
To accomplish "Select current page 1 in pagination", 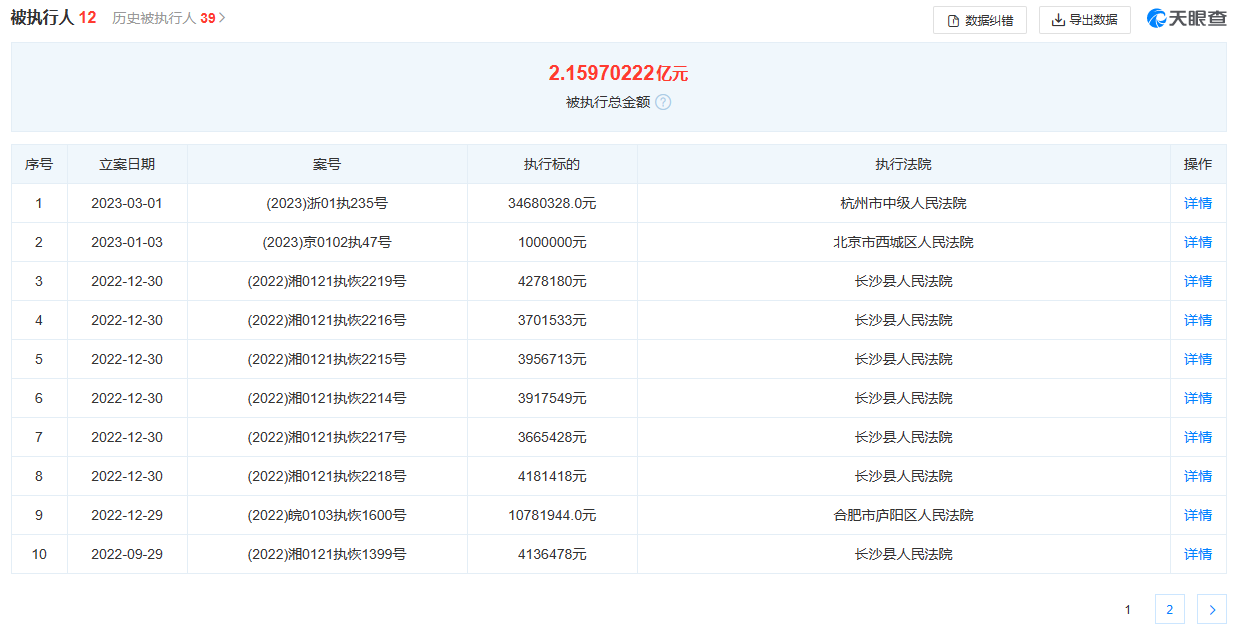I will pyautogui.click(x=1128, y=609).
